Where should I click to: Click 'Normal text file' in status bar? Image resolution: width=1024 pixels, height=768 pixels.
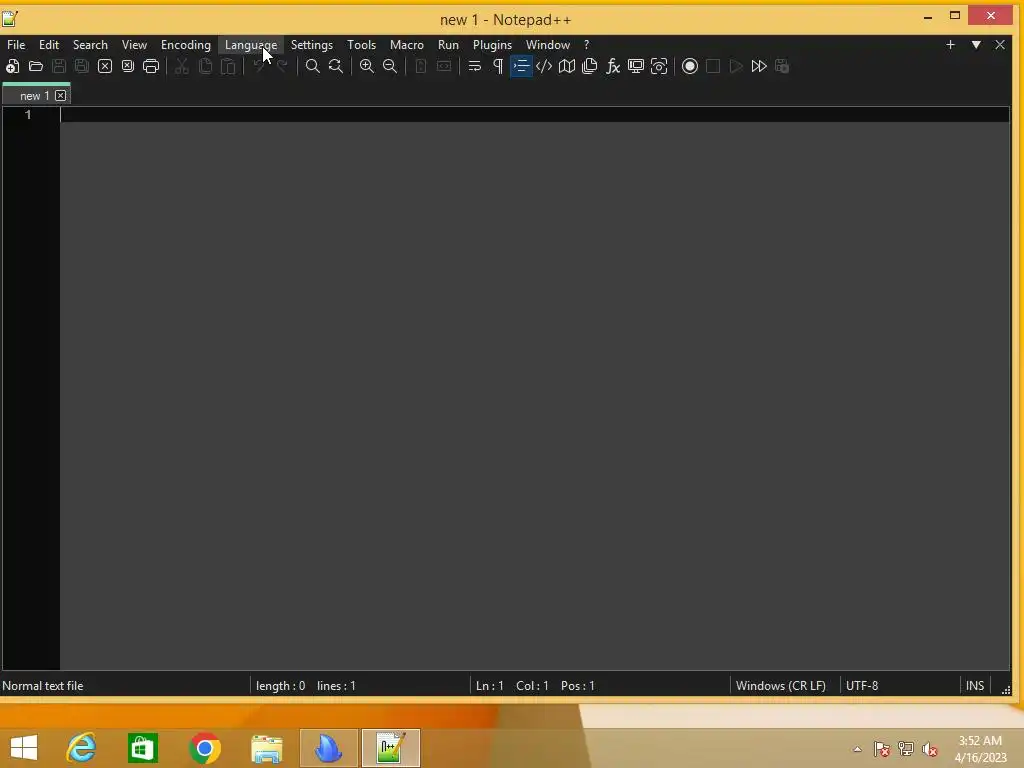pos(42,686)
